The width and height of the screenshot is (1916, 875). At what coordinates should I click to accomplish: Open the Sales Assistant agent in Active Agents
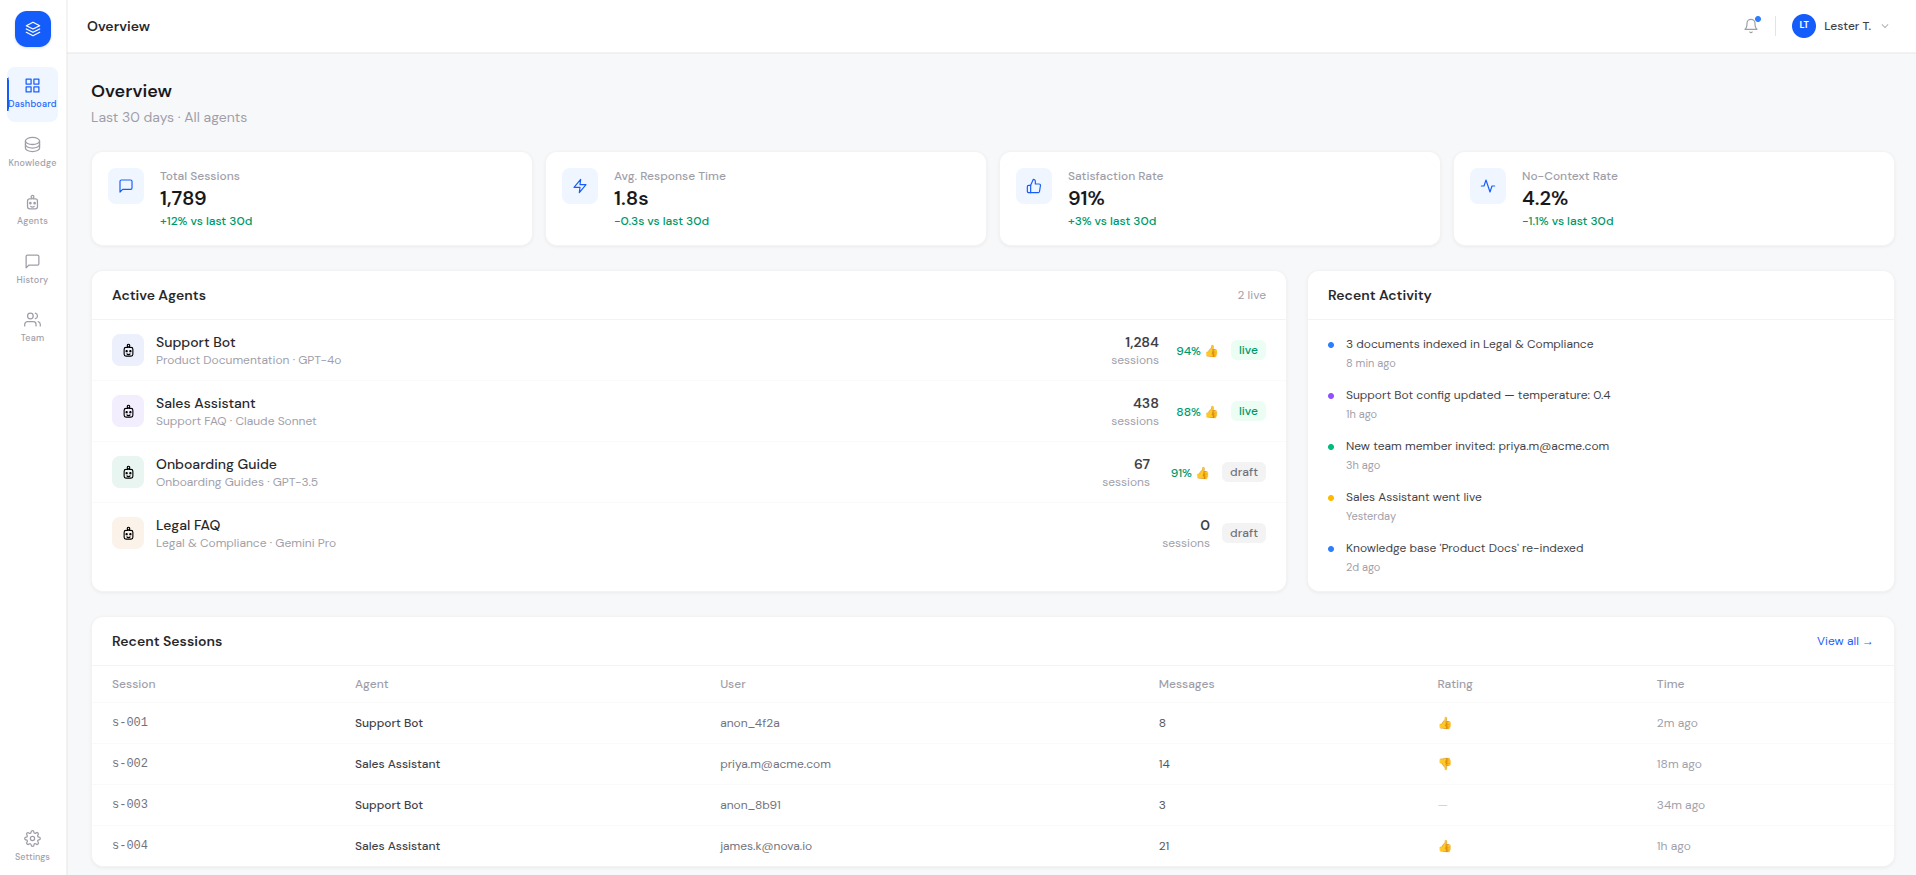[x=689, y=411]
